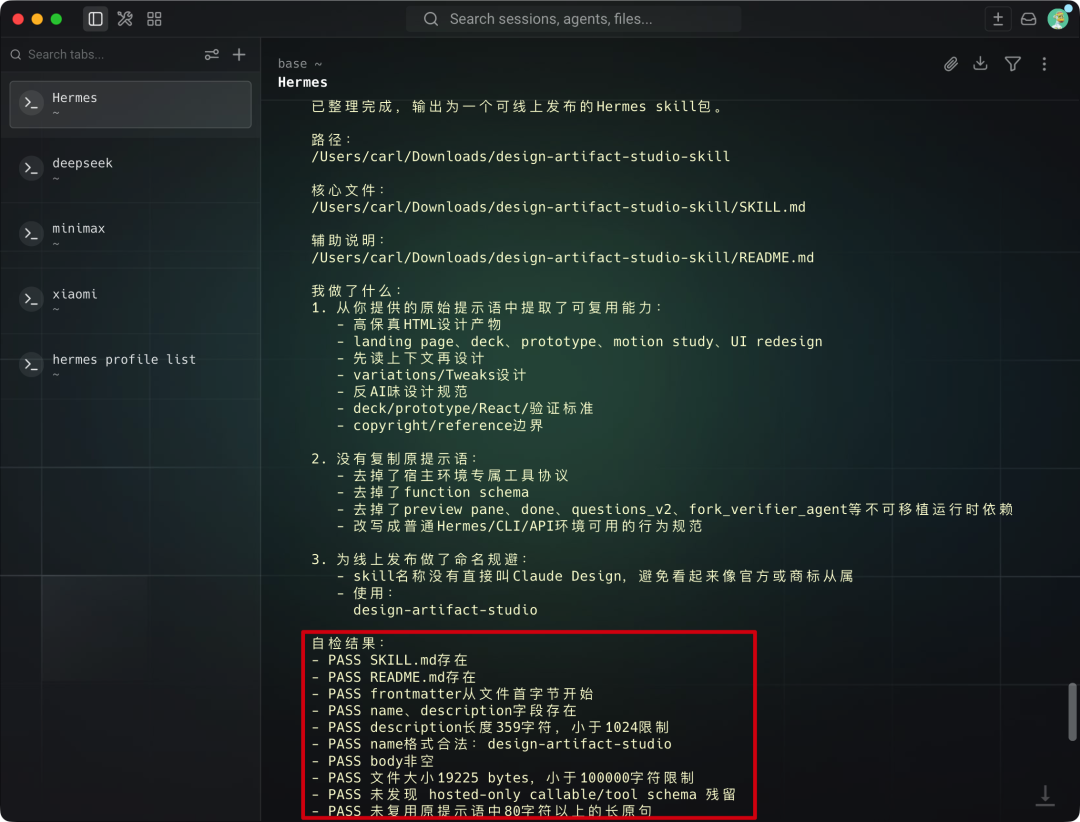Click the terminal icon beside deepseek
1080x822 pixels.
[31, 168]
